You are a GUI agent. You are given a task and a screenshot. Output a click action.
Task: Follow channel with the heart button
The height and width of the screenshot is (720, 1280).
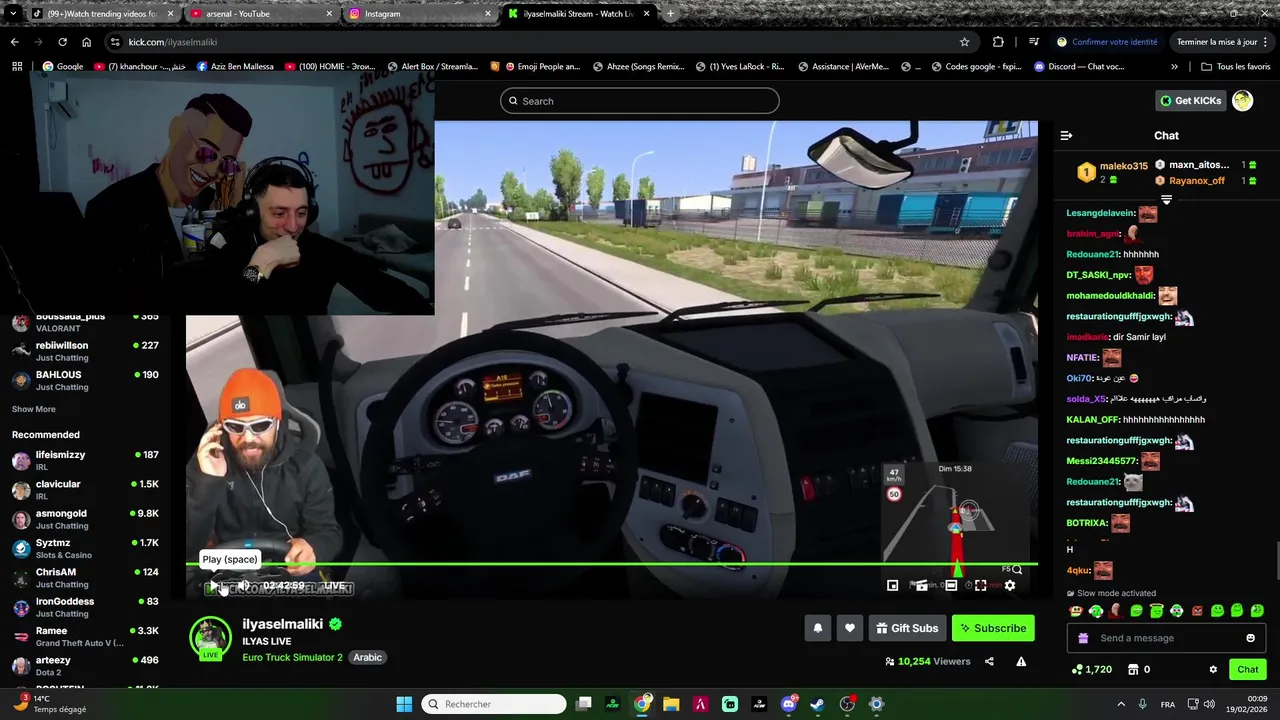[x=850, y=628]
